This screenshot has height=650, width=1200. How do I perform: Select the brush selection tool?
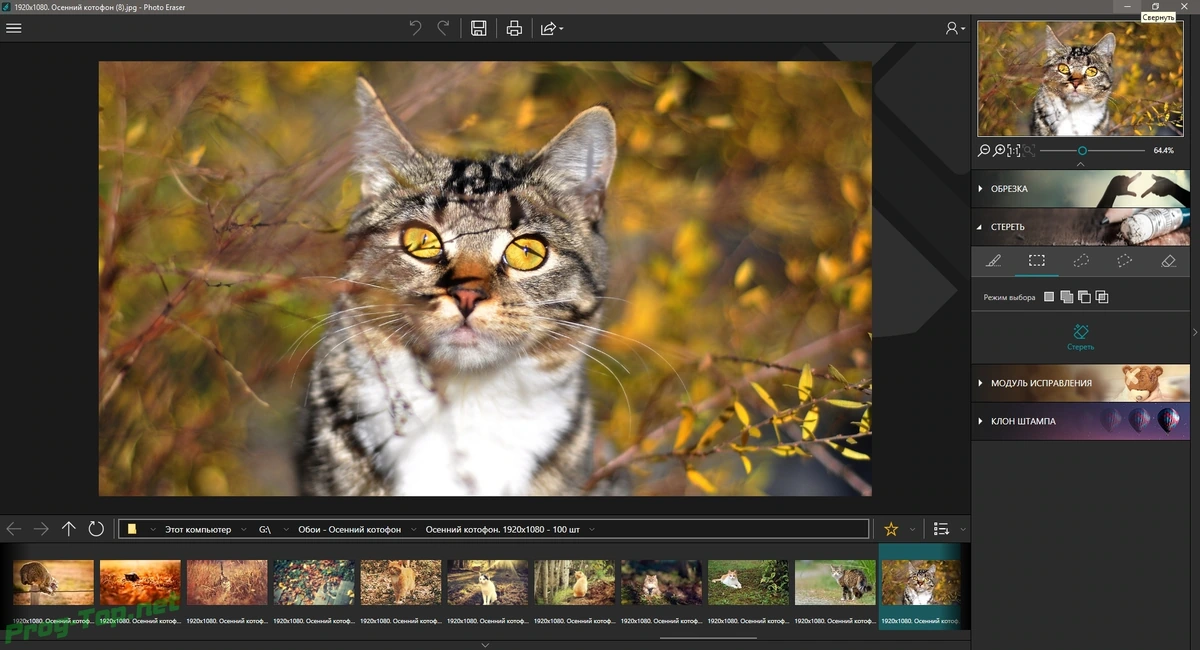[993, 261]
